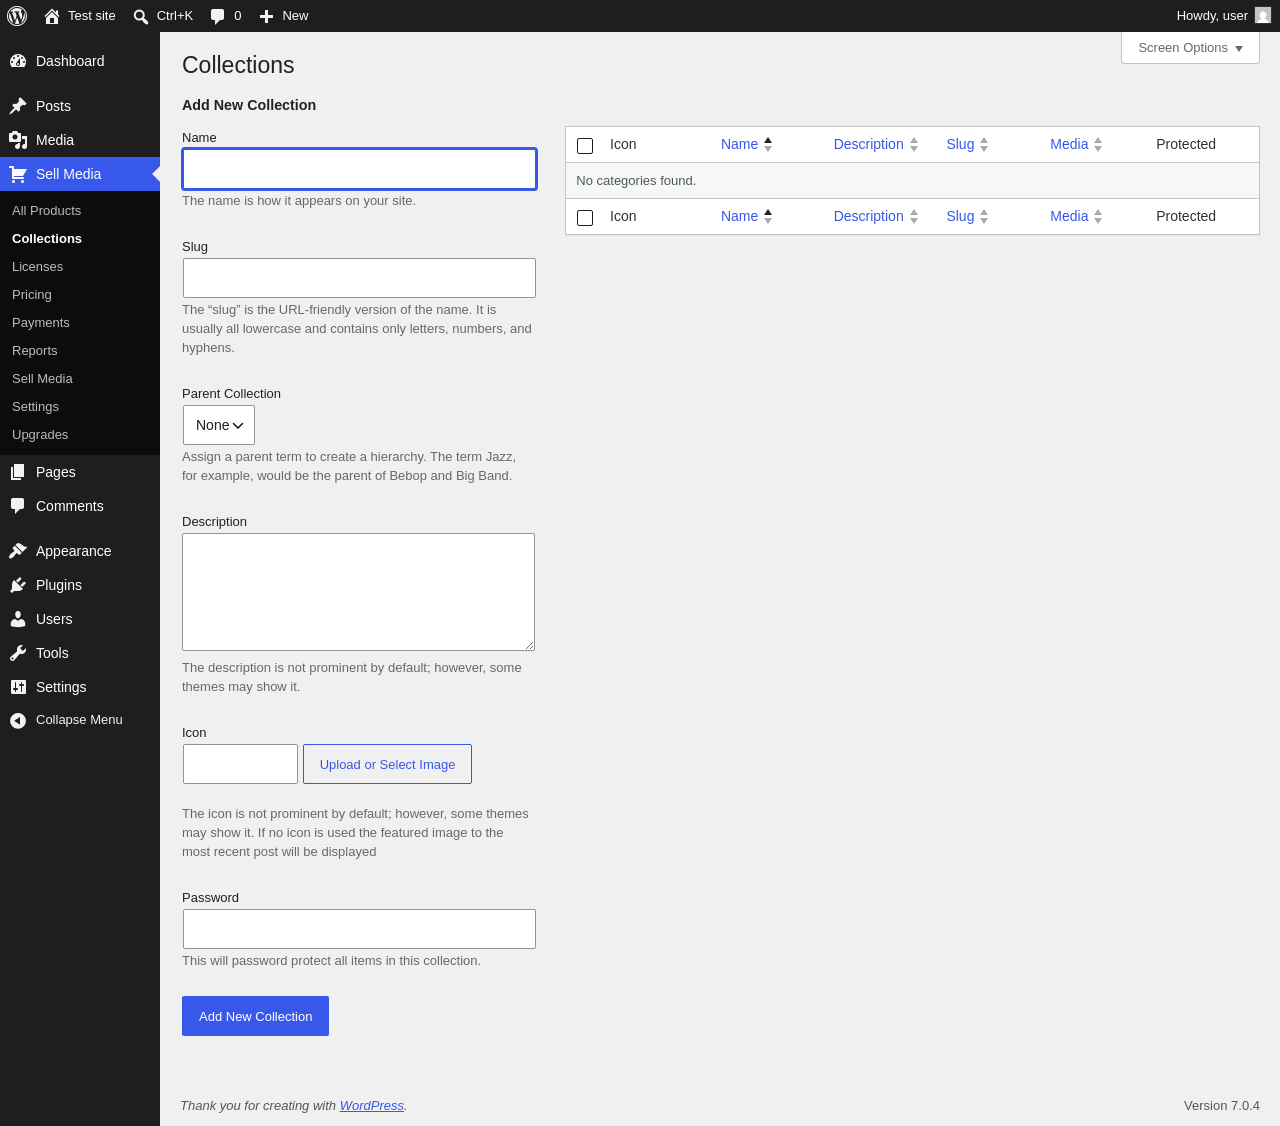Click the Dashboard gauge icon
This screenshot has width=1280, height=1126.
(x=18, y=61)
